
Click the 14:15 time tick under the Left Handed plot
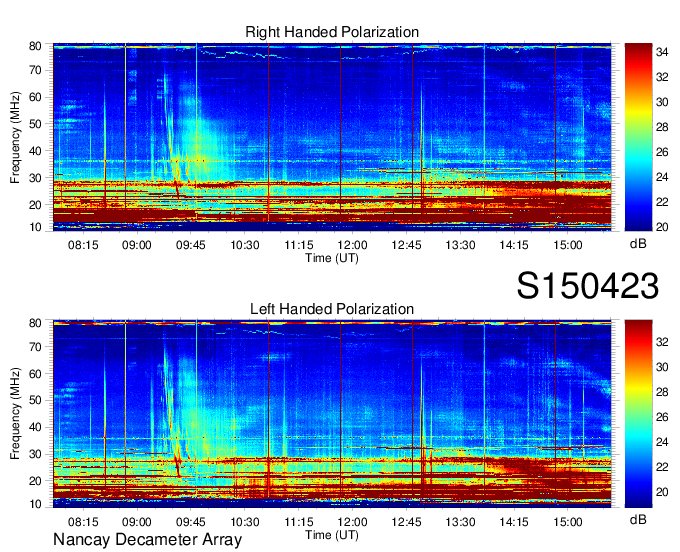(x=514, y=522)
